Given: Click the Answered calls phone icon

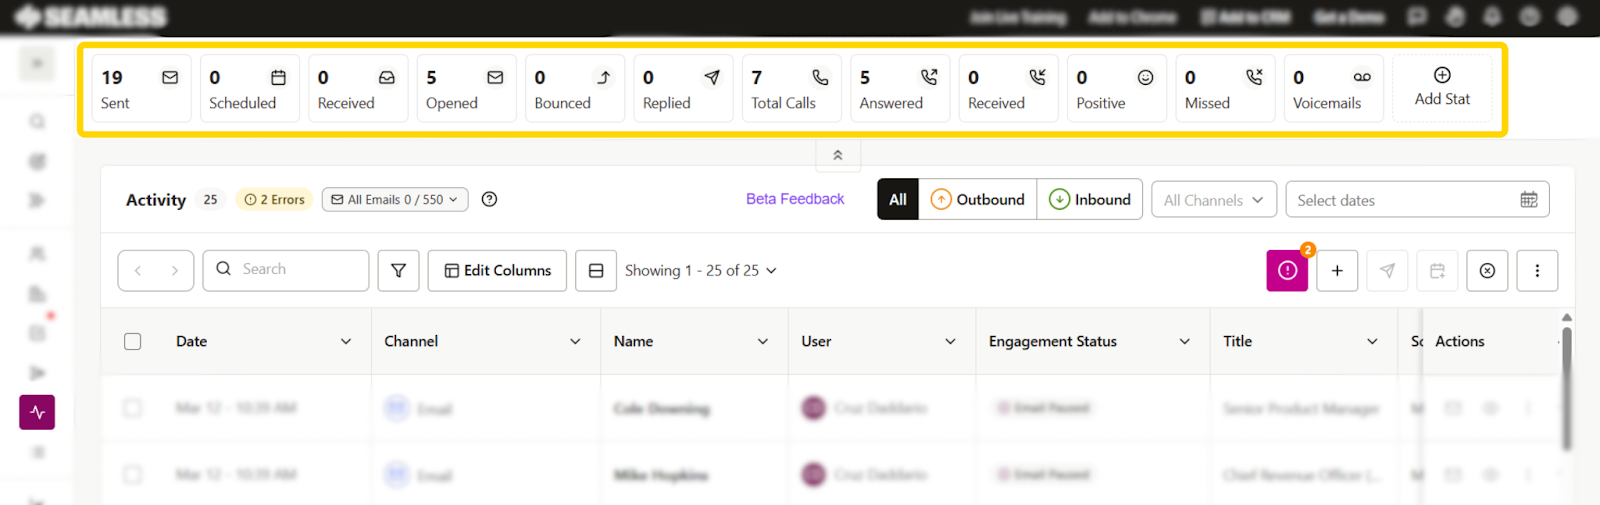Looking at the screenshot, I should click(x=929, y=77).
